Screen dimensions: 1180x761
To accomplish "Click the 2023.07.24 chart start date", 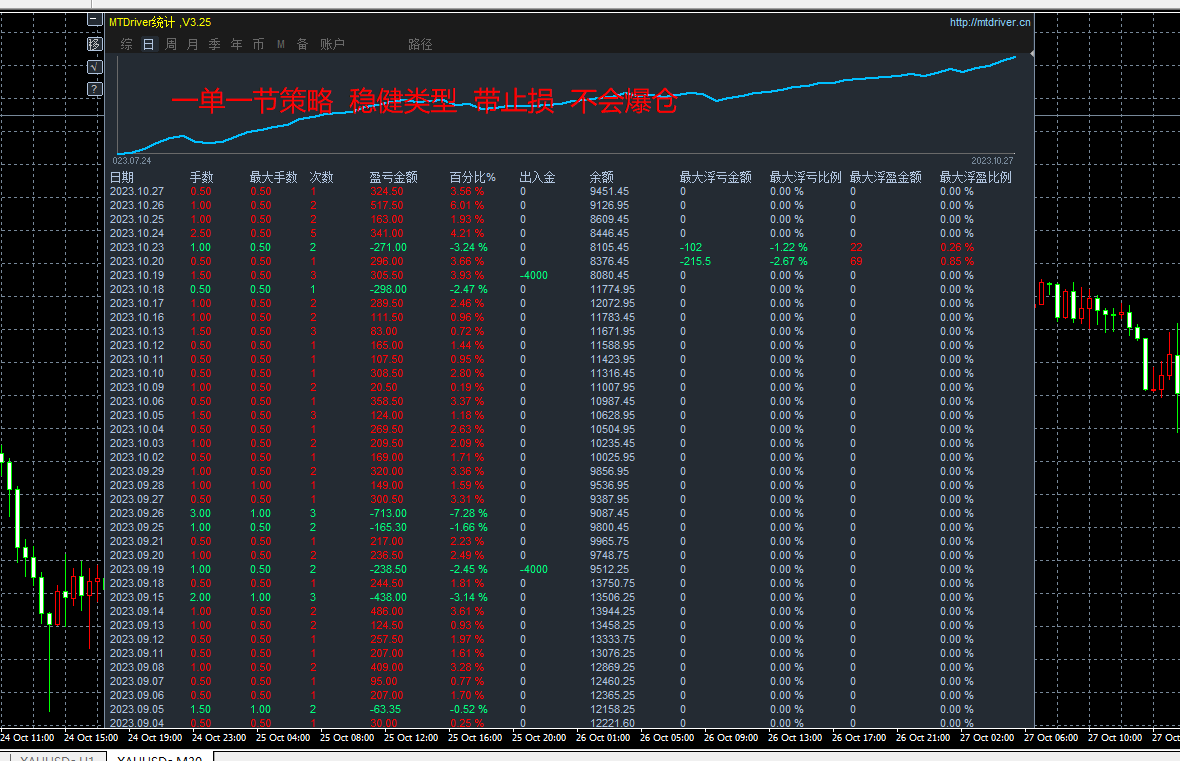I will click(132, 160).
